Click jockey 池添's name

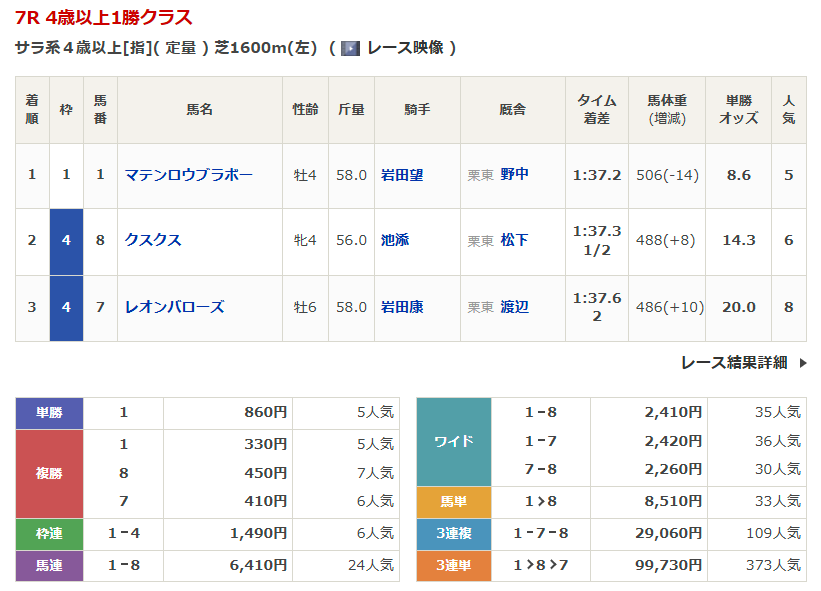coord(395,240)
